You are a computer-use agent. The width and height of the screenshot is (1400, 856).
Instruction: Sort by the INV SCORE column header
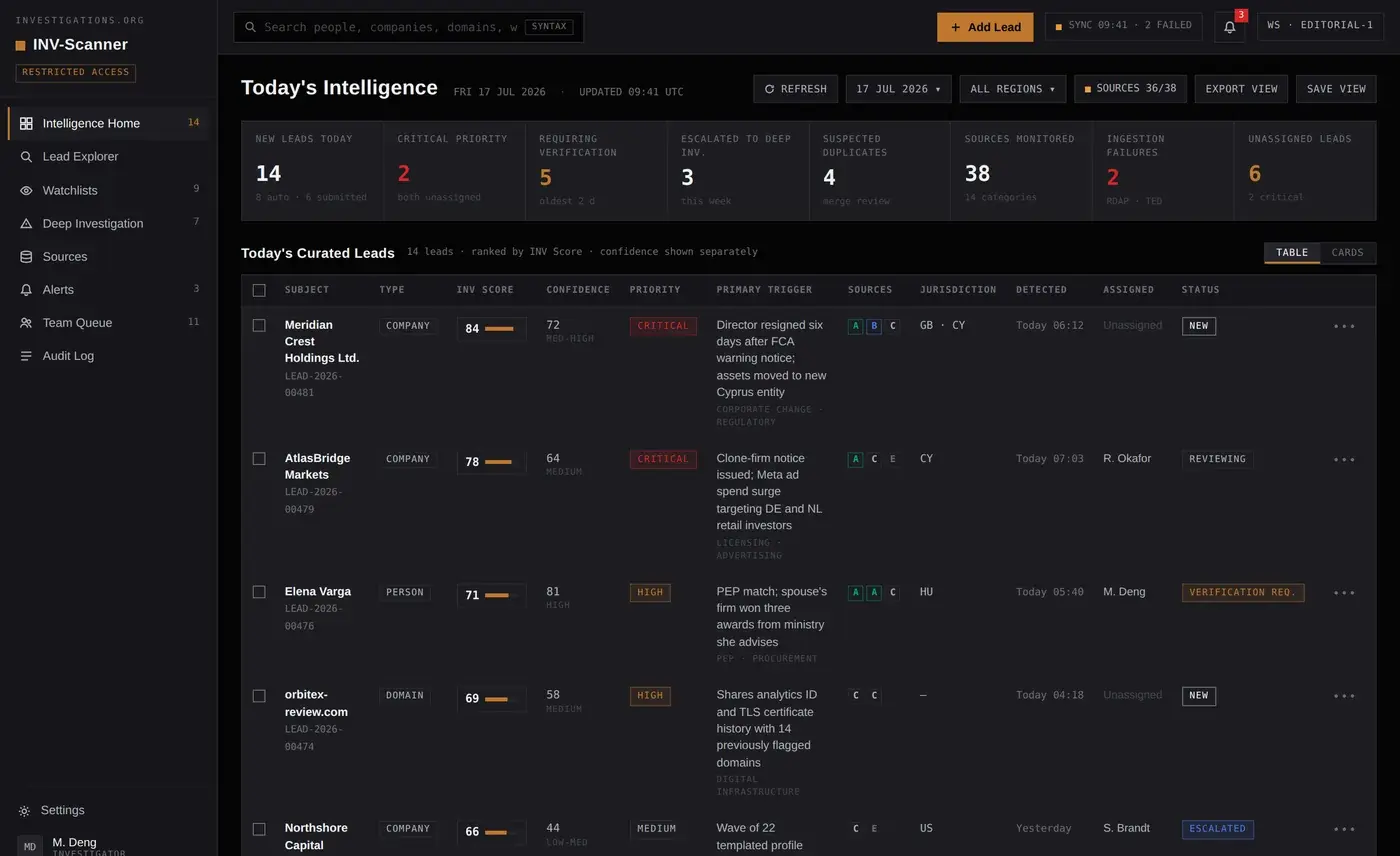click(x=485, y=290)
